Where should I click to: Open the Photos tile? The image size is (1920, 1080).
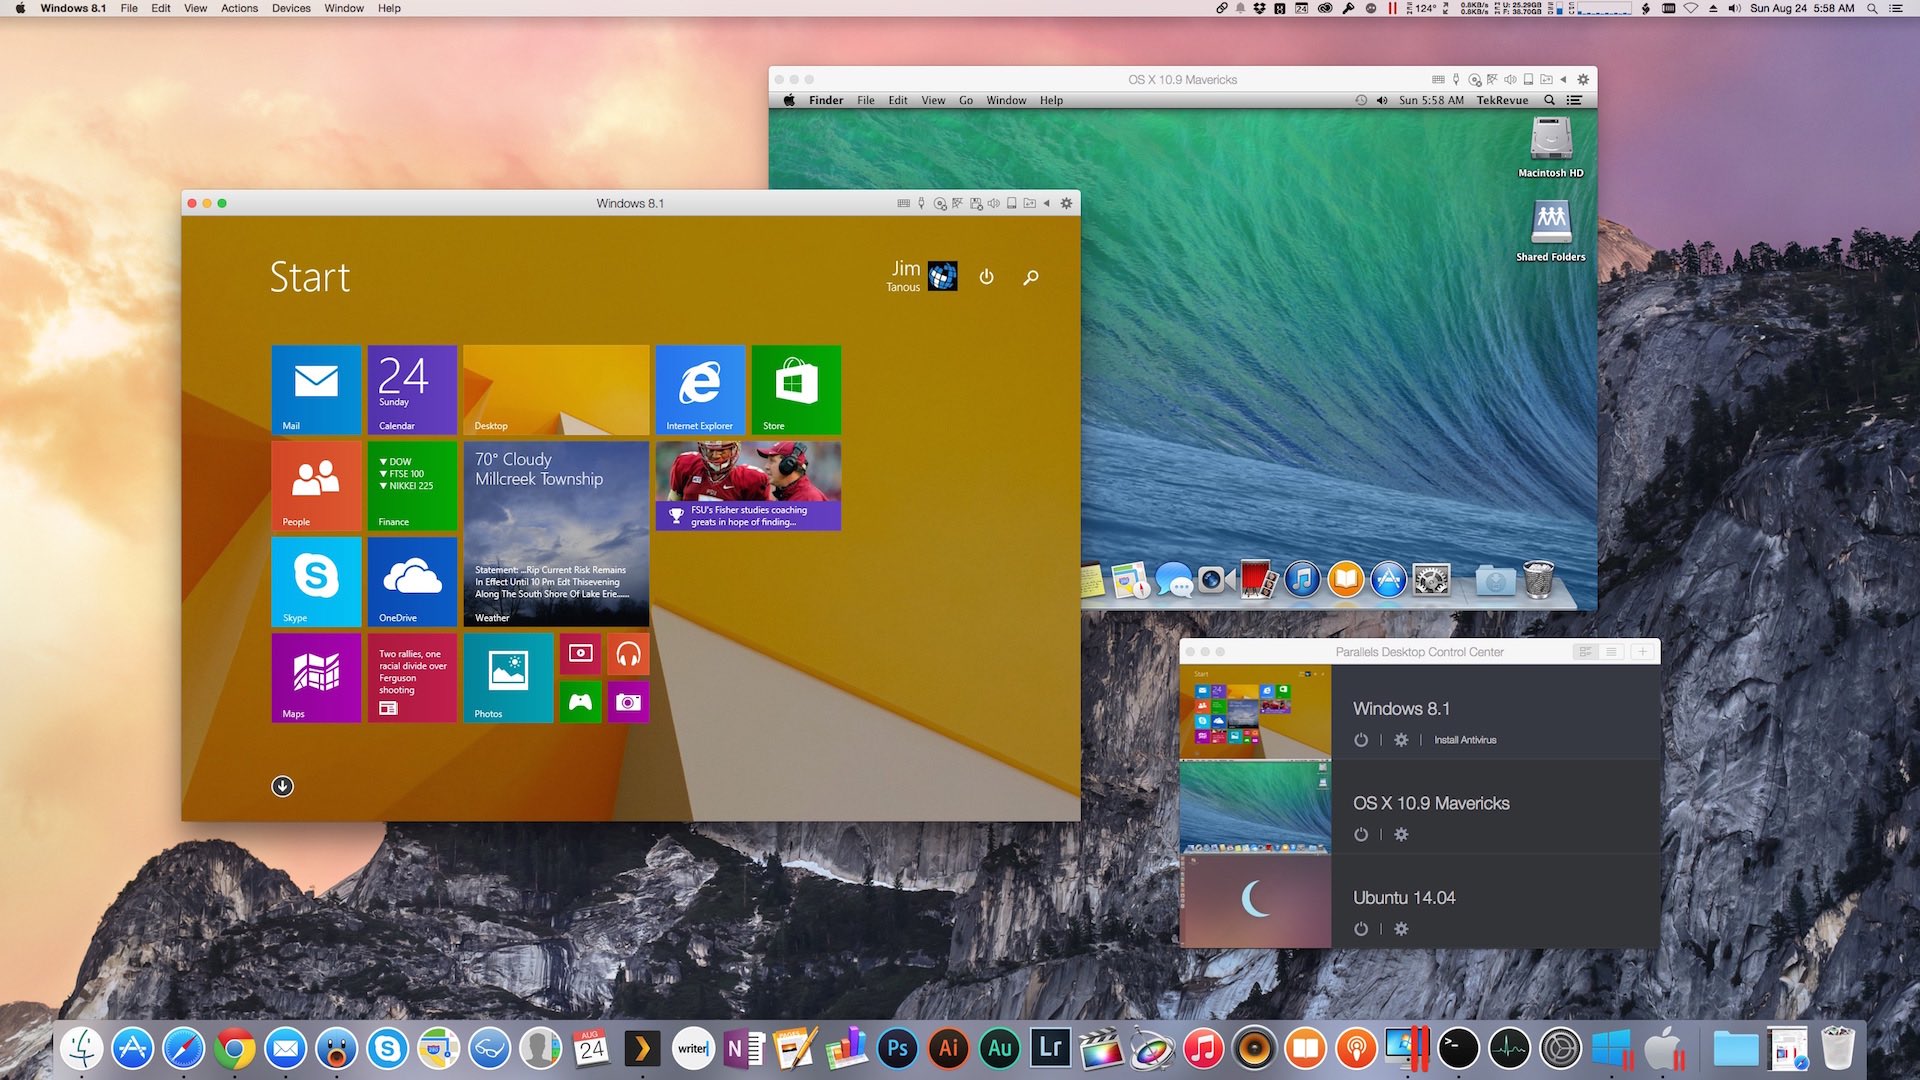click(508, 677)
